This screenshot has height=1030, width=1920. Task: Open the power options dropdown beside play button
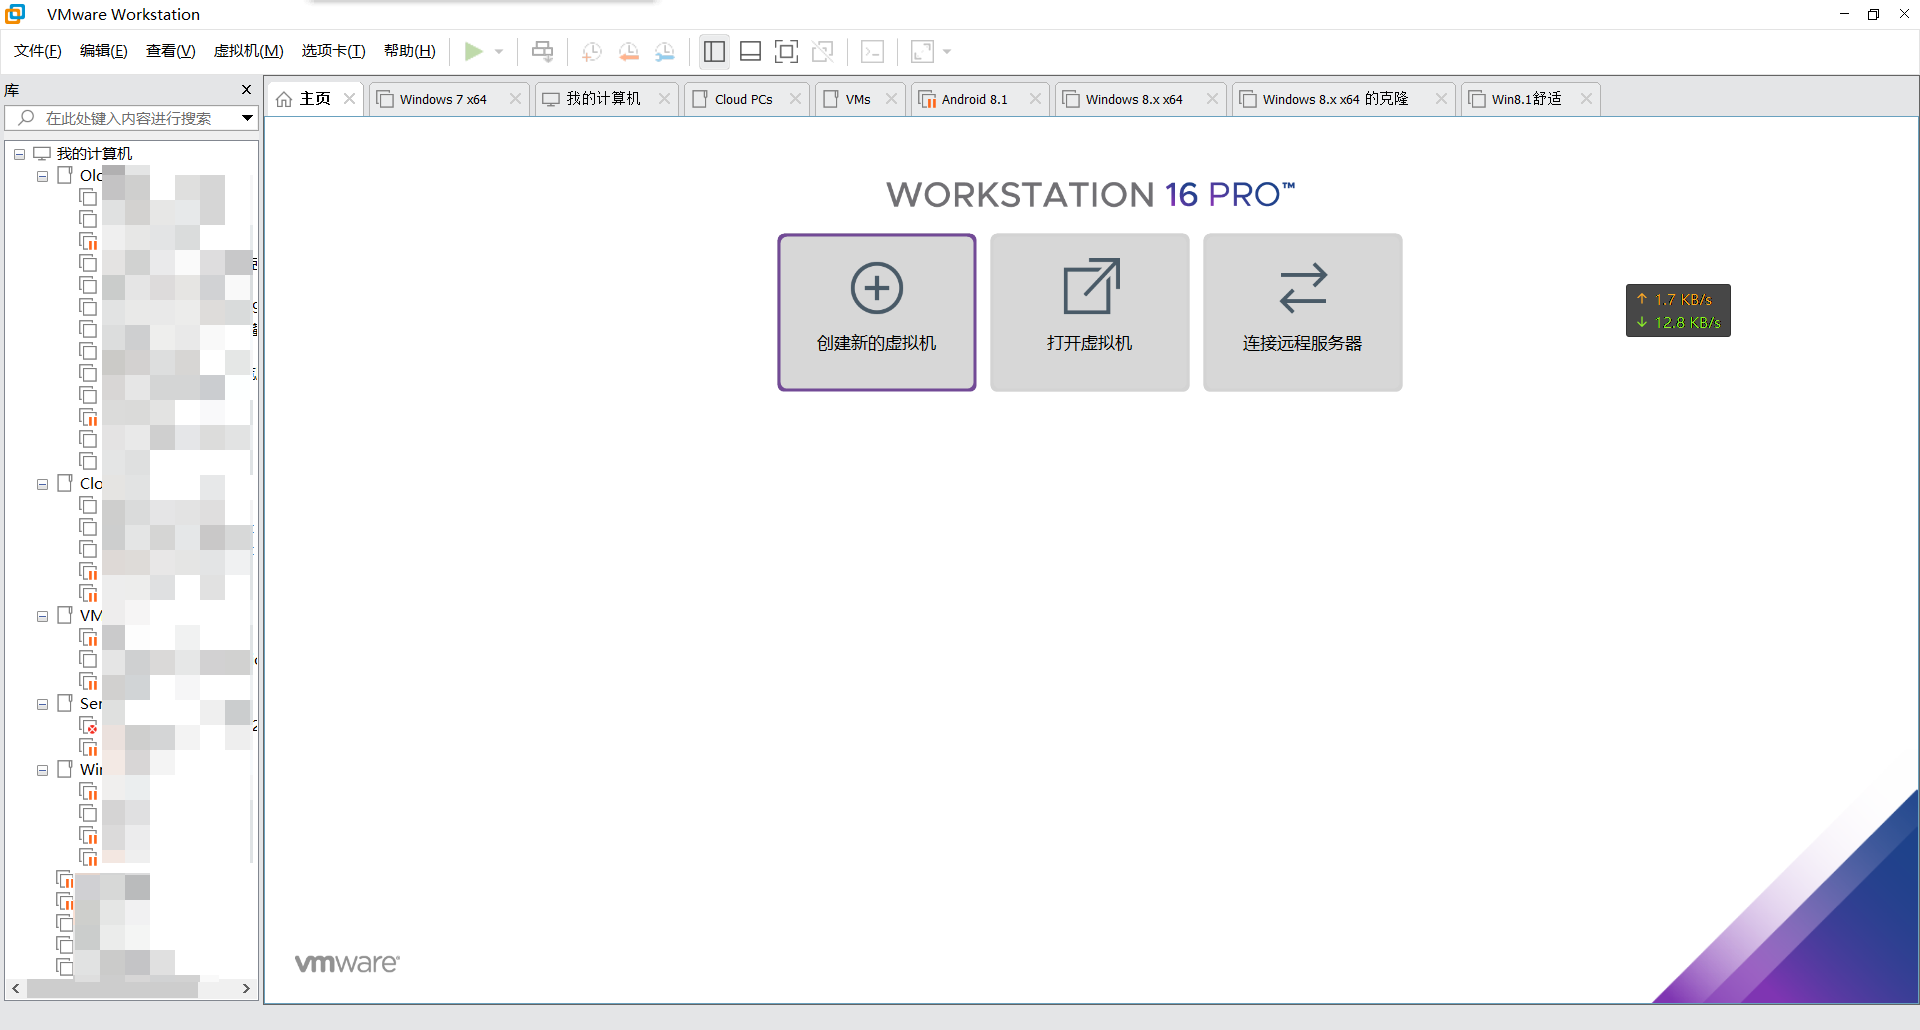499,51
